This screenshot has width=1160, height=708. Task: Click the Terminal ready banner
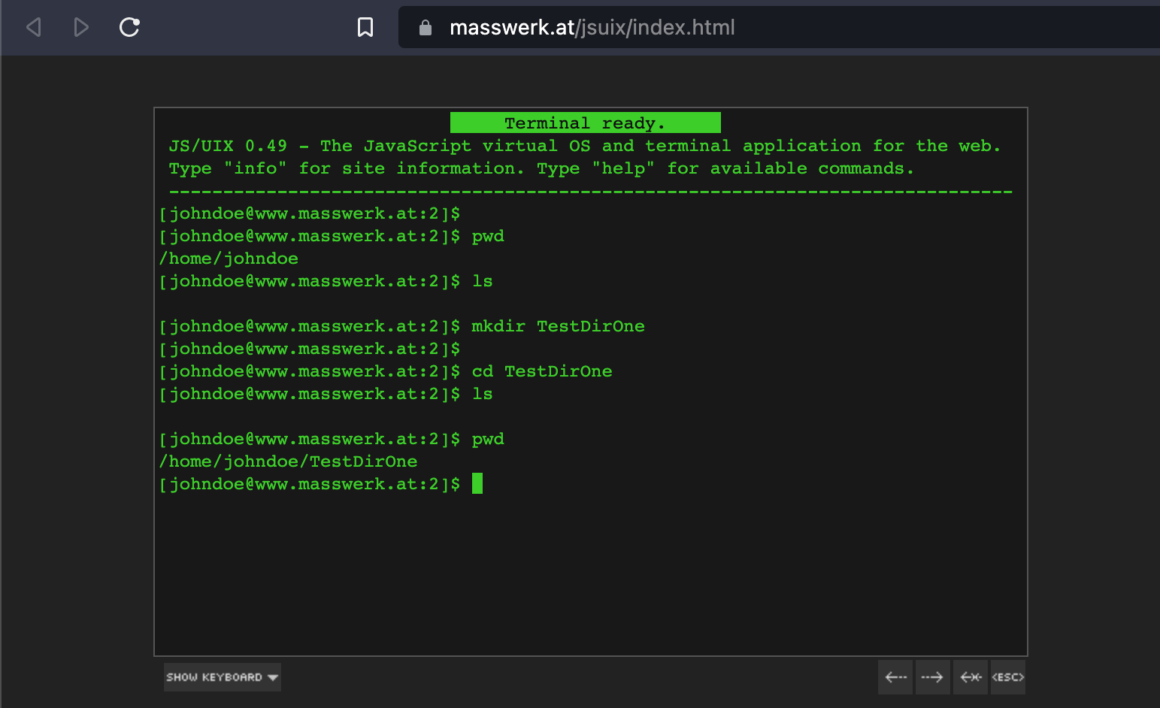click(584, 122)
